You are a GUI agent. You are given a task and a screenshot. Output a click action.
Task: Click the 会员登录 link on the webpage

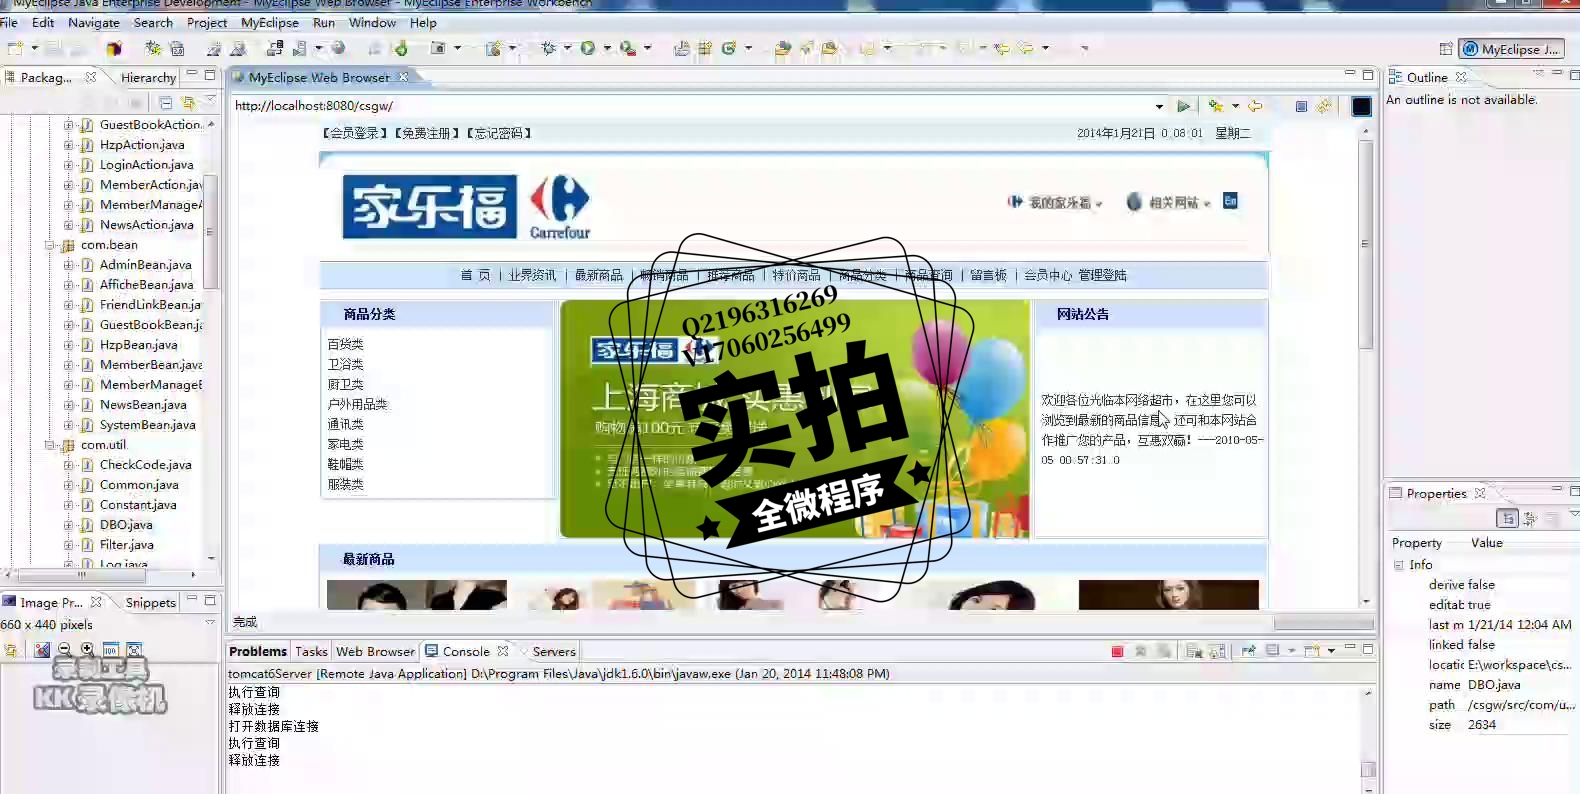pyautogui.click(x=355, y=133)
